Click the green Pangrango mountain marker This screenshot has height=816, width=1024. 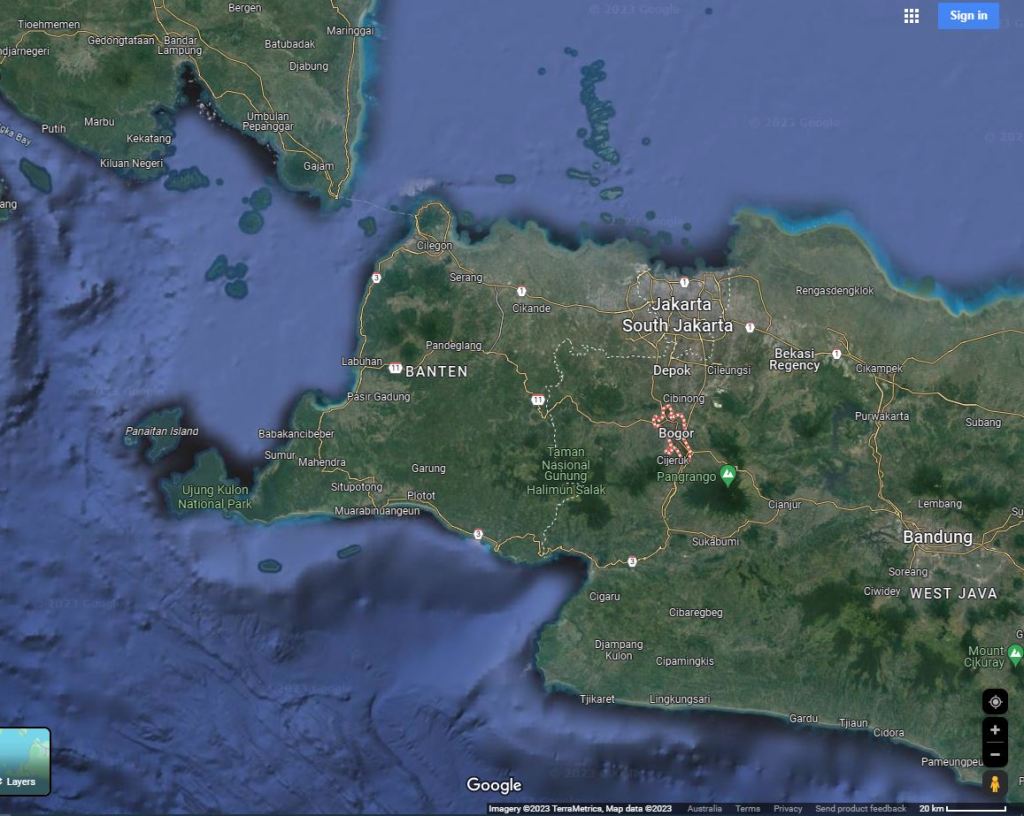point(728,474)
